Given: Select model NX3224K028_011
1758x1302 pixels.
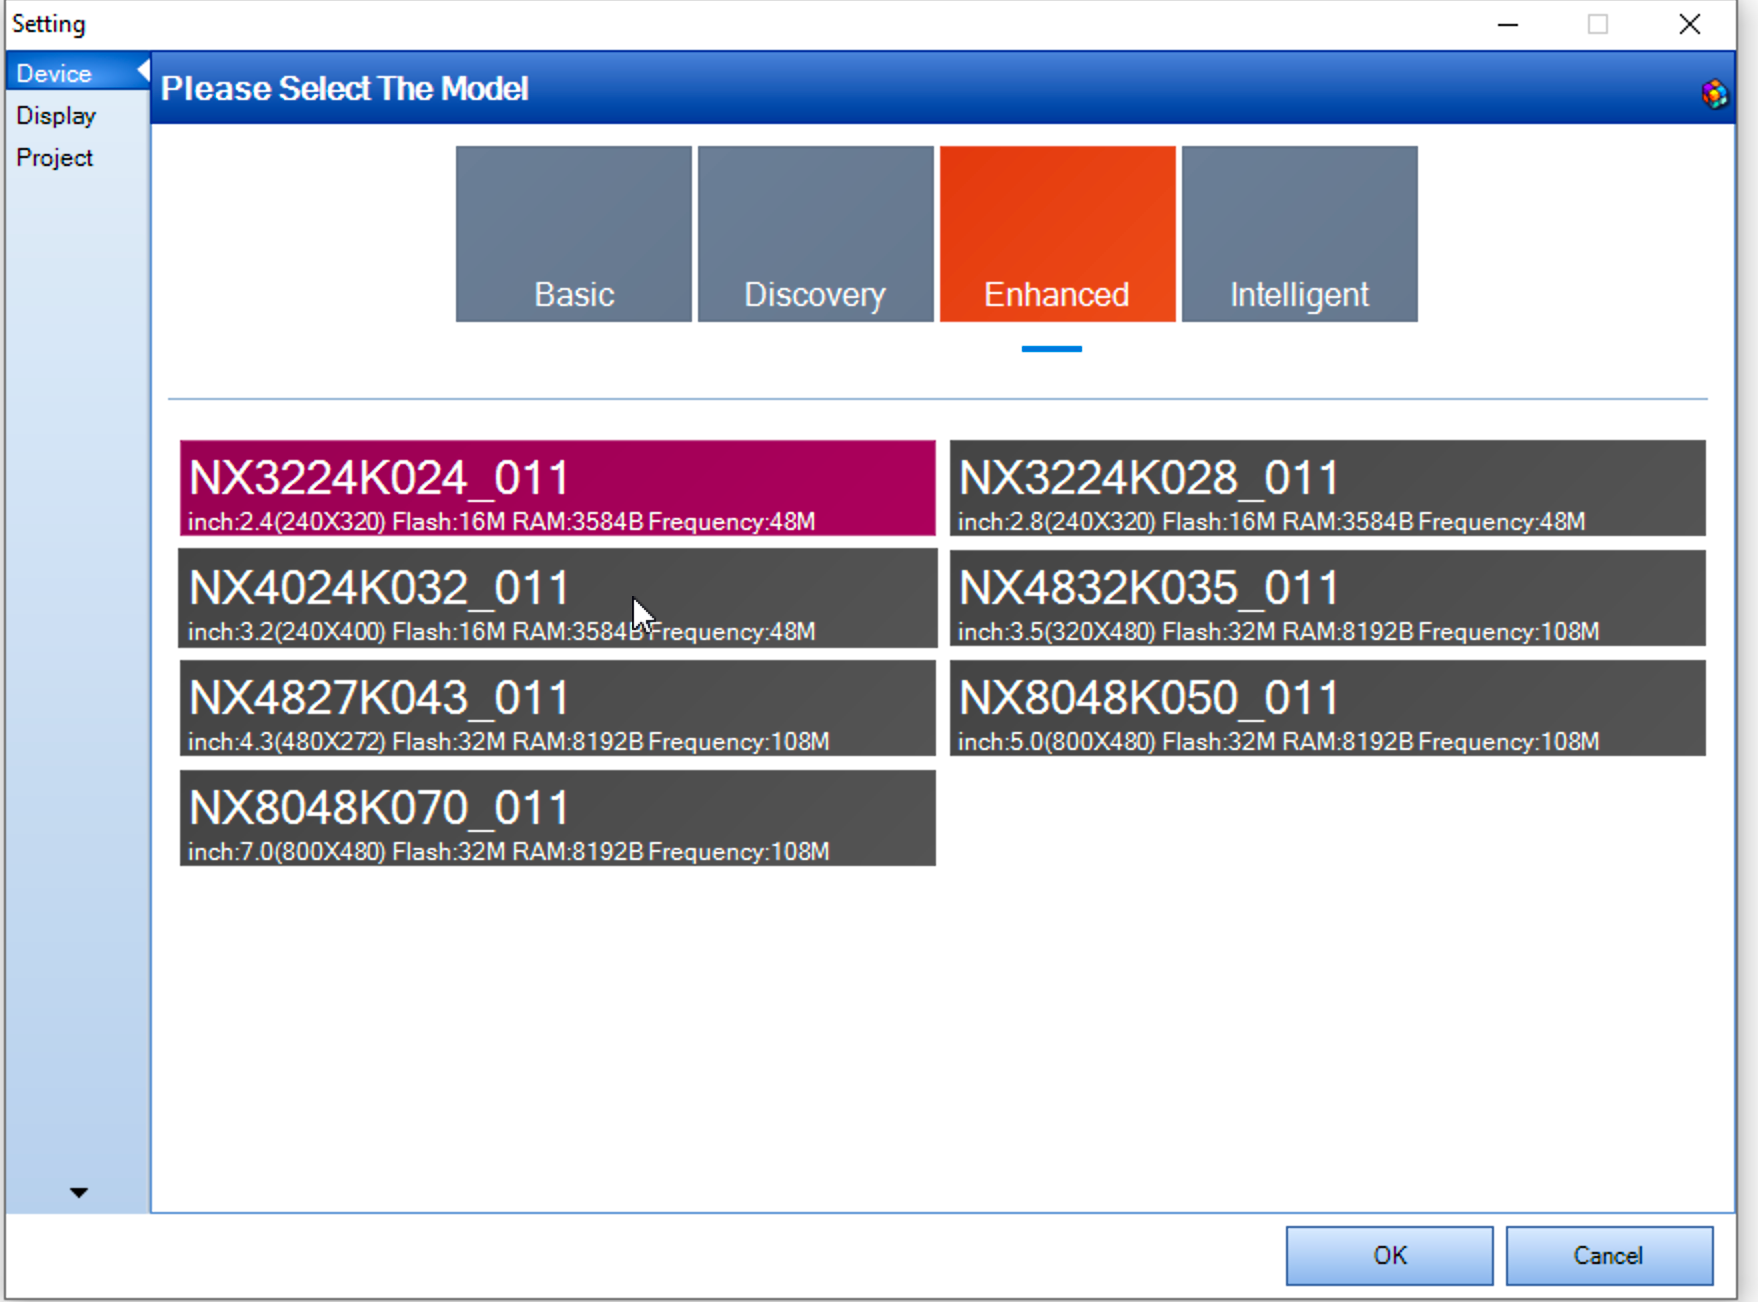Looking at the screenshot, I should (1325, 488).
